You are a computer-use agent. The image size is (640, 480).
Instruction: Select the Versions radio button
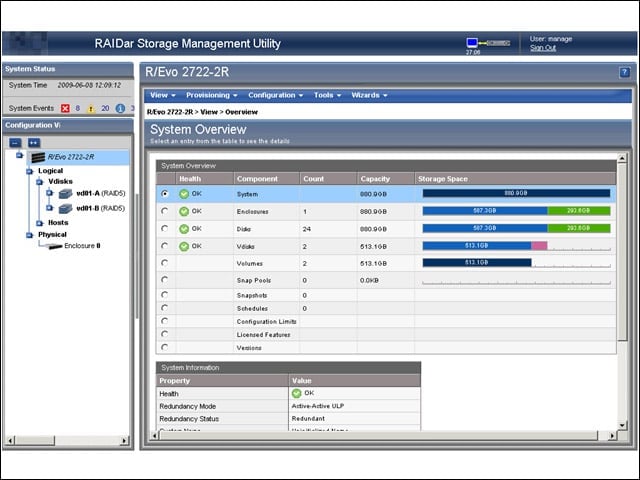point(164,347)
